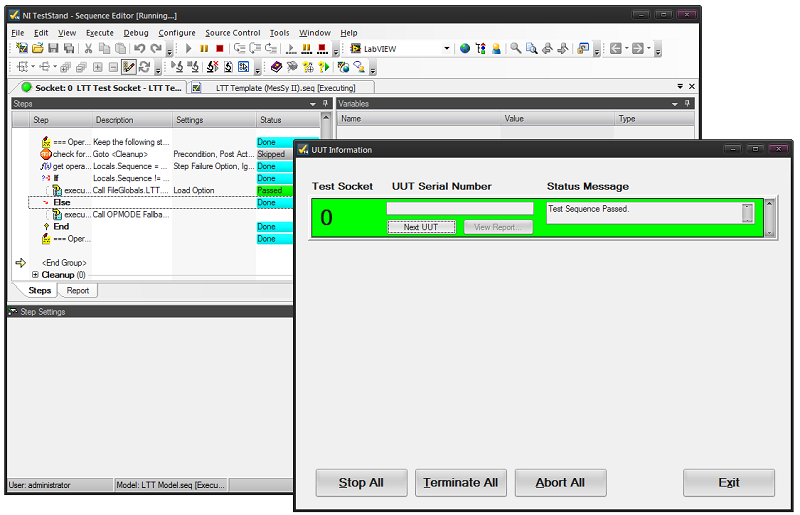
Task: Open the Back history dropdown arrow
Action: (626, 48)
